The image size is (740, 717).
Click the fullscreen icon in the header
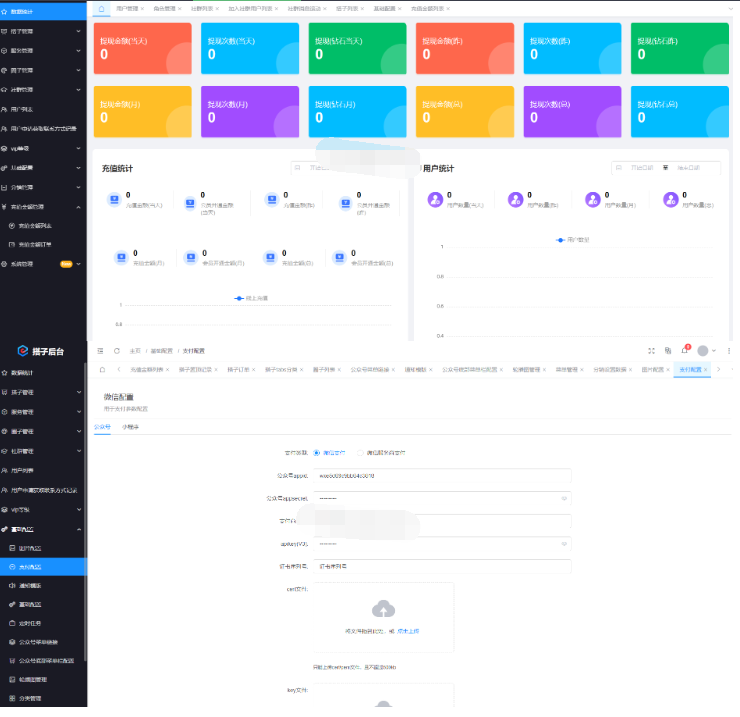(652, 350)
